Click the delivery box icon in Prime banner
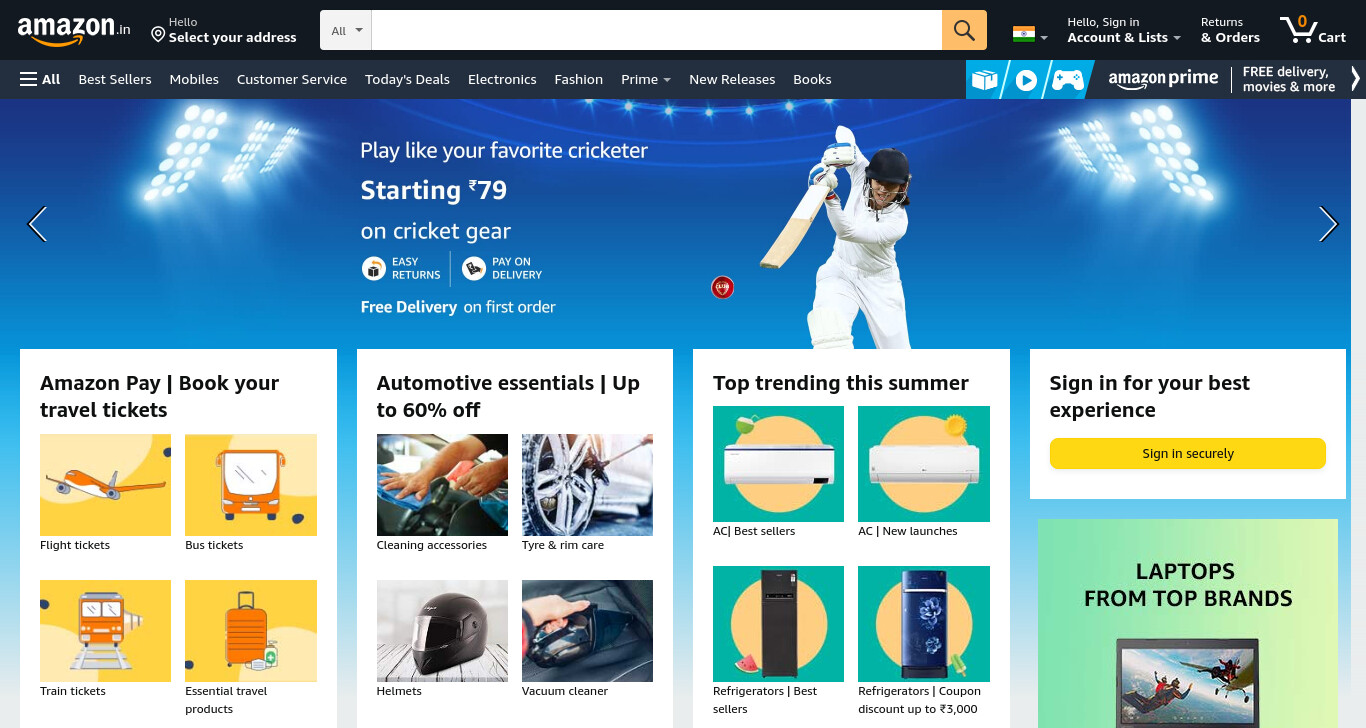Screen dimensions: 1366x728 point(985,80)
